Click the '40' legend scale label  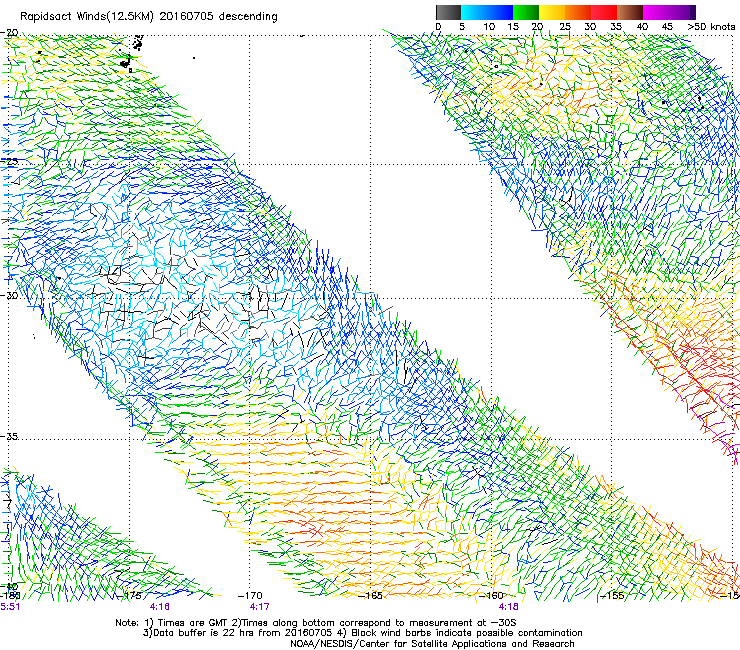pos(642,27)
